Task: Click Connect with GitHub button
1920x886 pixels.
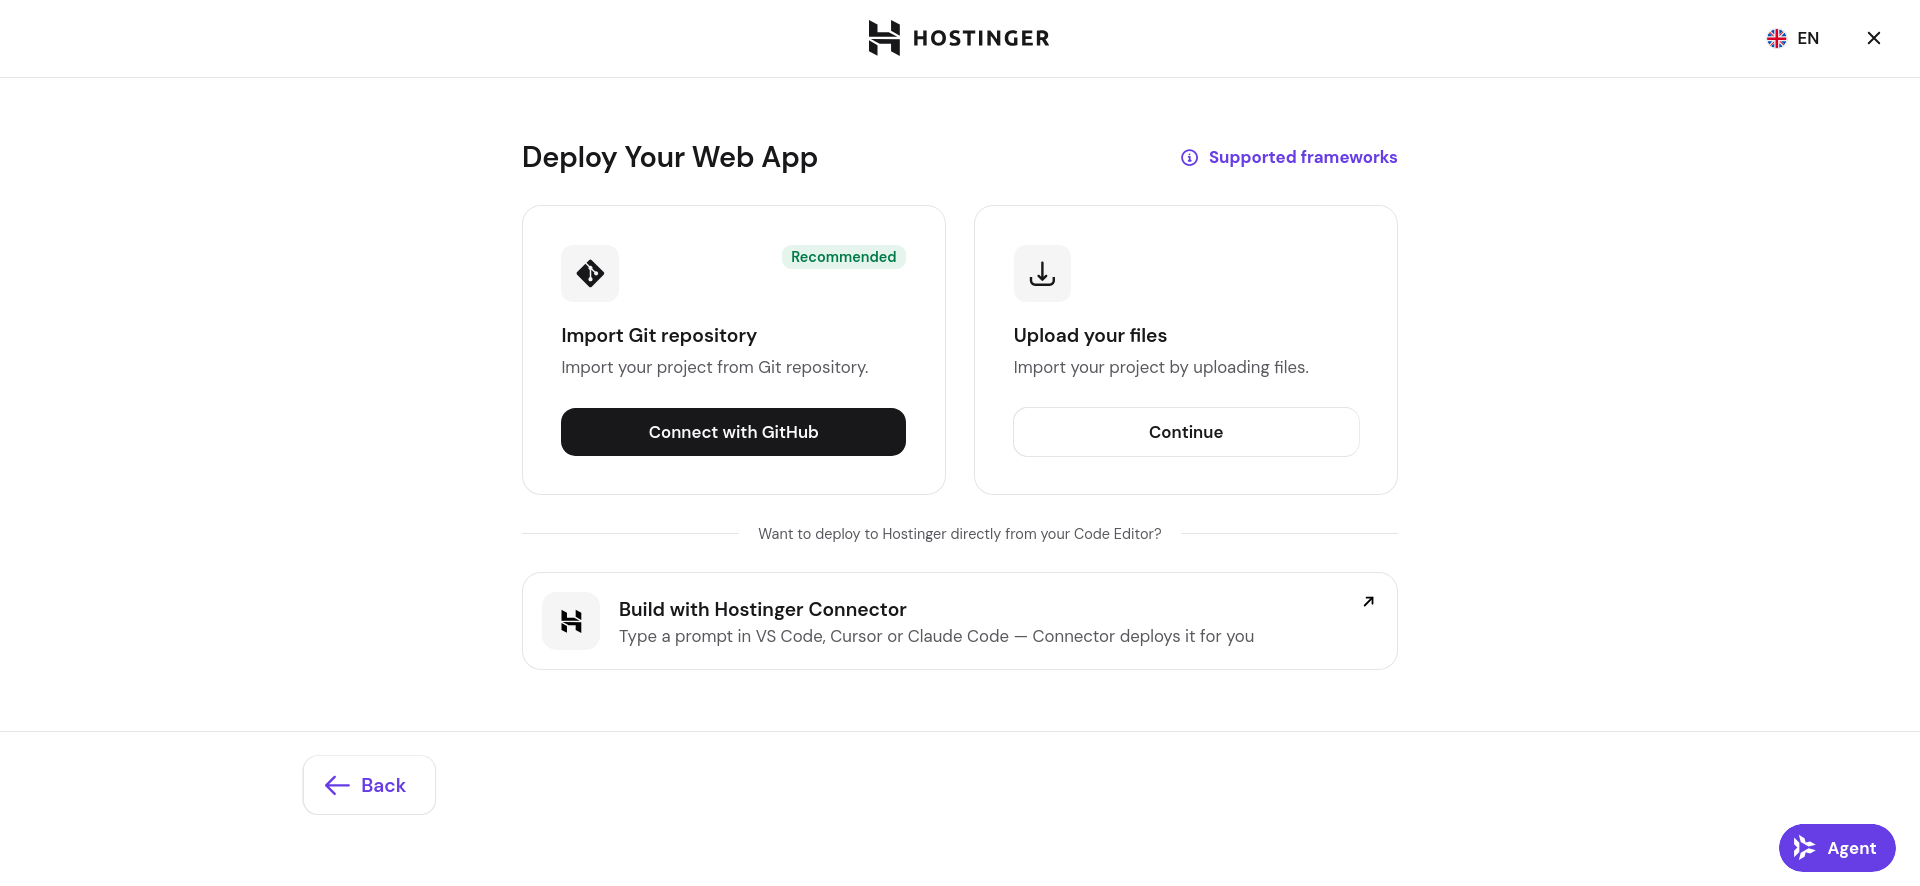Action: tap(733, 432)
